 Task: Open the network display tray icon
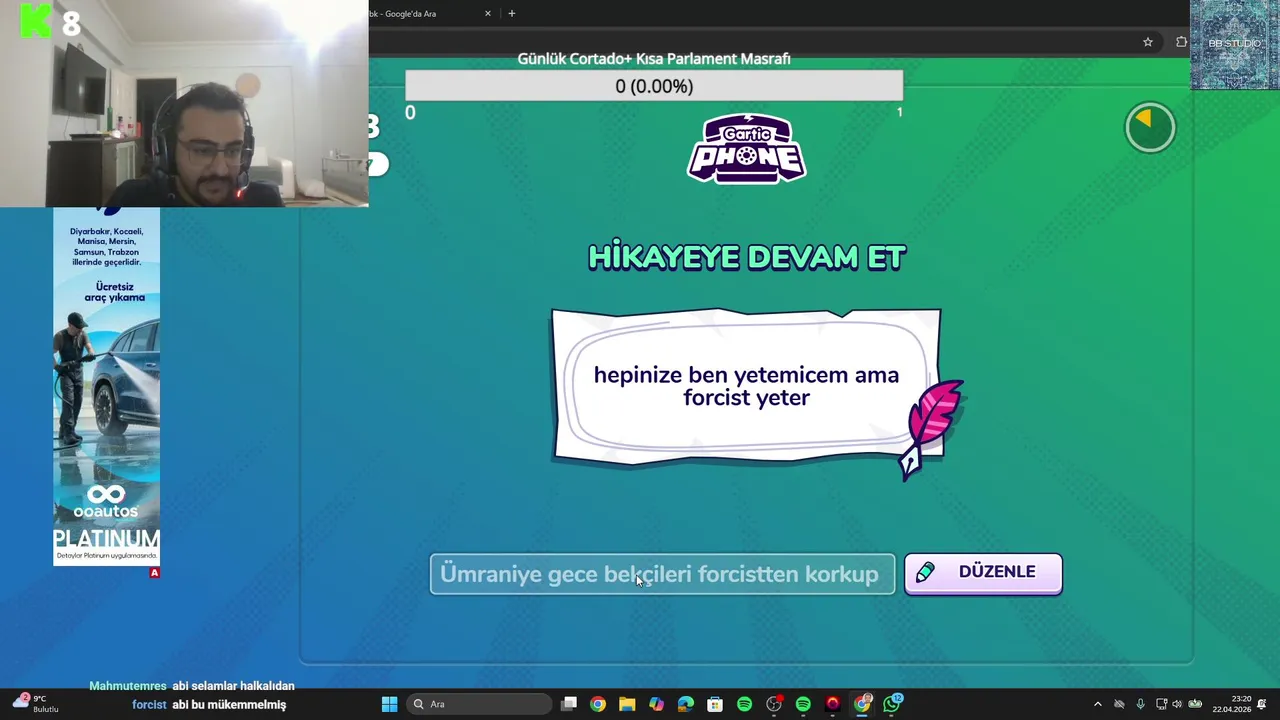click(1161, 704)
